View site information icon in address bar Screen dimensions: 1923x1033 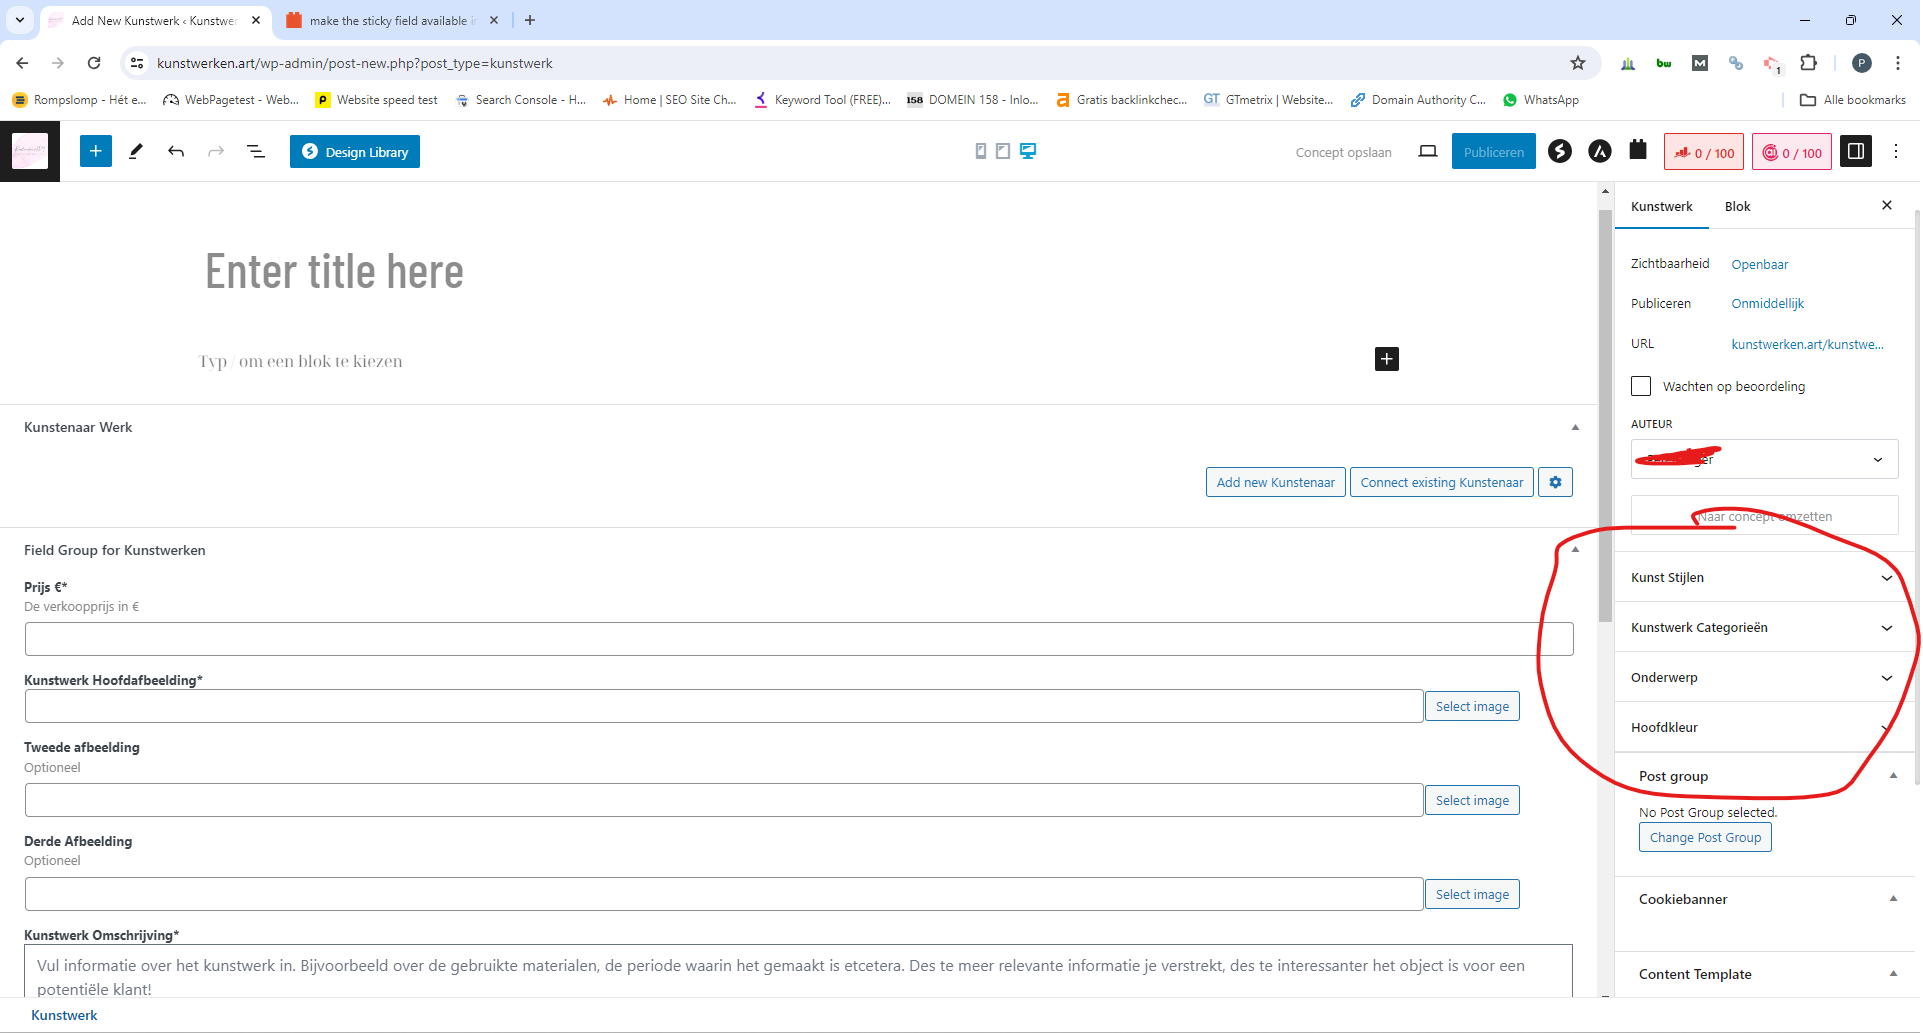(x=138, y=63)
